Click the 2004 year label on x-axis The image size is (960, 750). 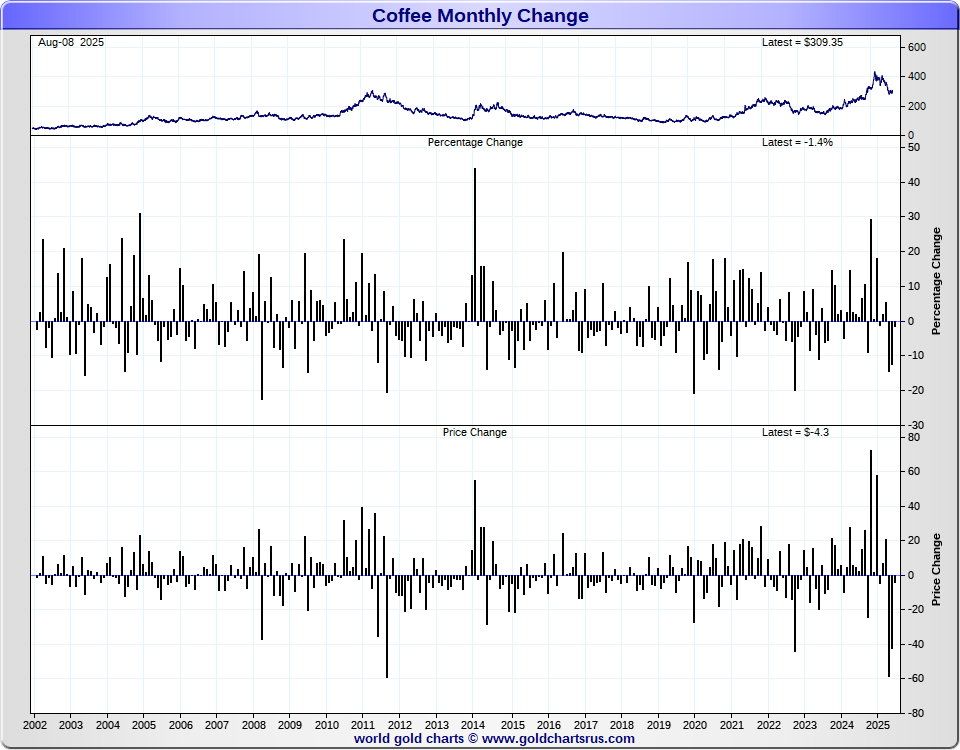108,725
